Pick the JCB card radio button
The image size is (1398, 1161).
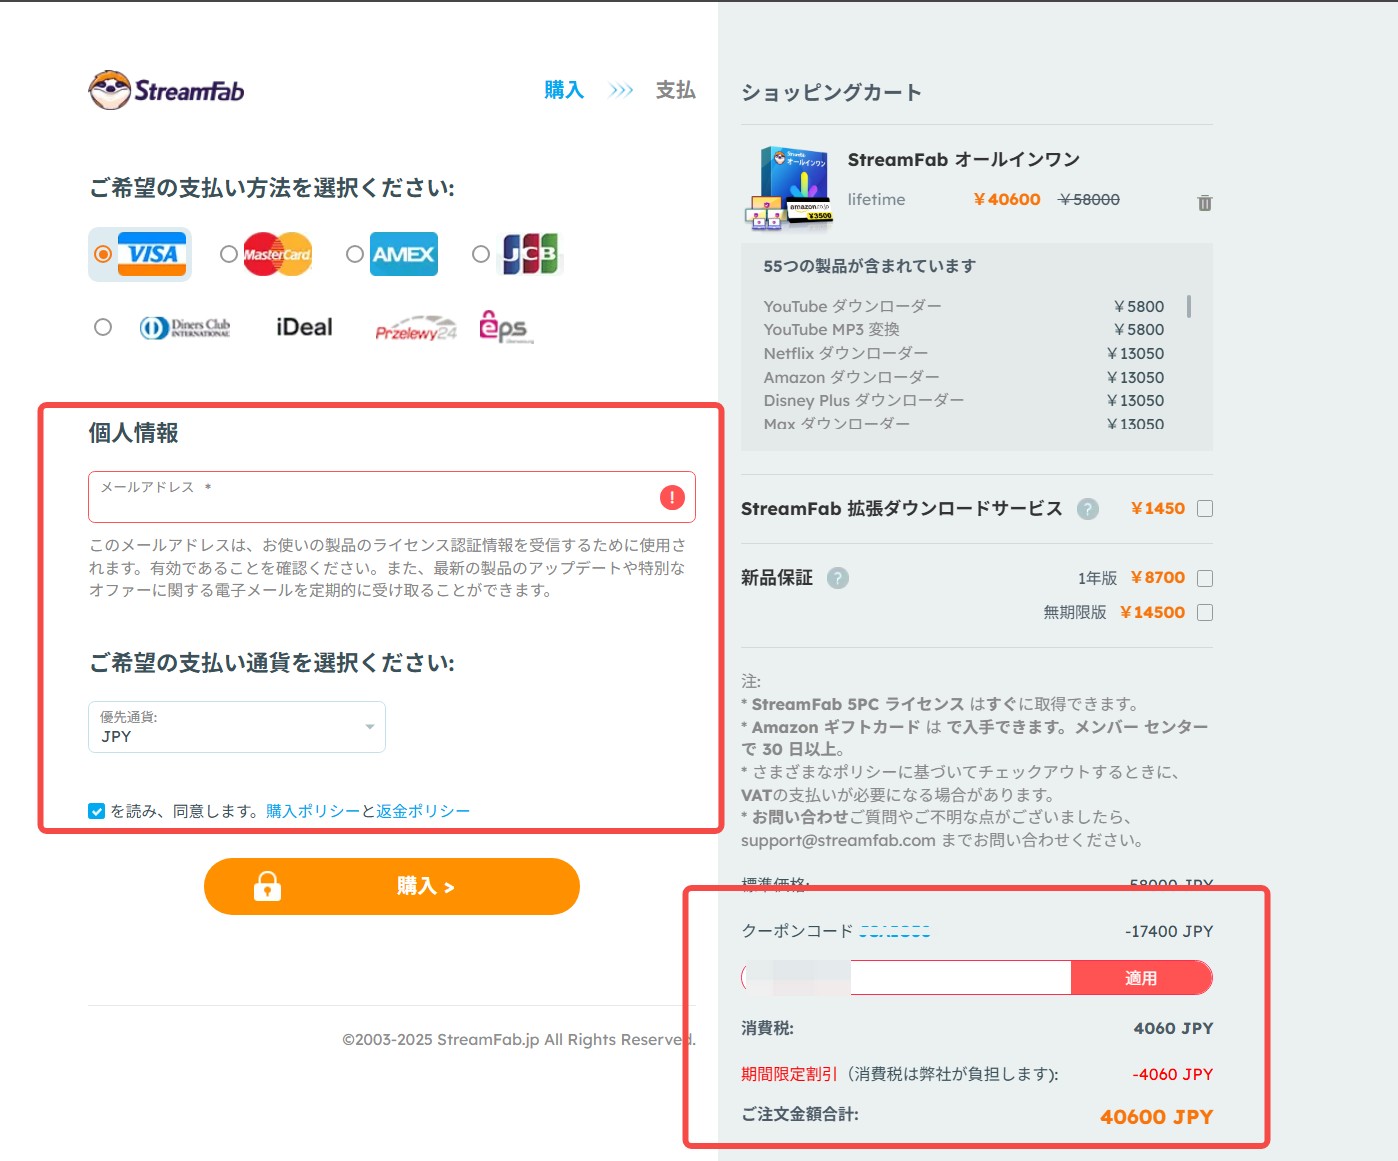pos(481,254)
